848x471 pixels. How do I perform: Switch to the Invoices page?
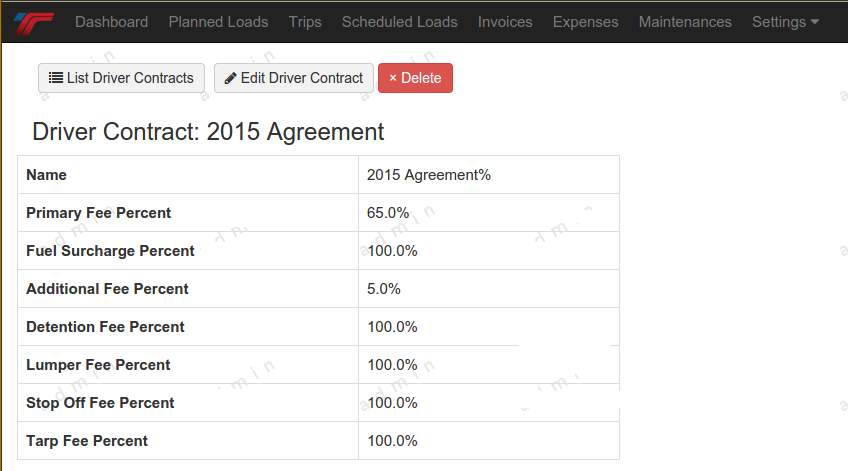click(x=505, y=22)
